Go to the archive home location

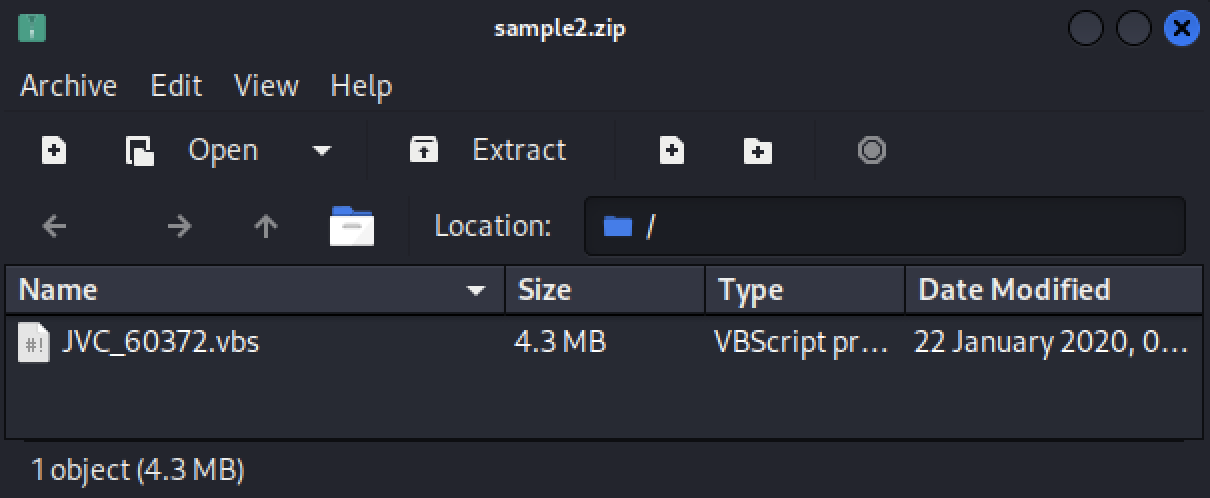351,226
